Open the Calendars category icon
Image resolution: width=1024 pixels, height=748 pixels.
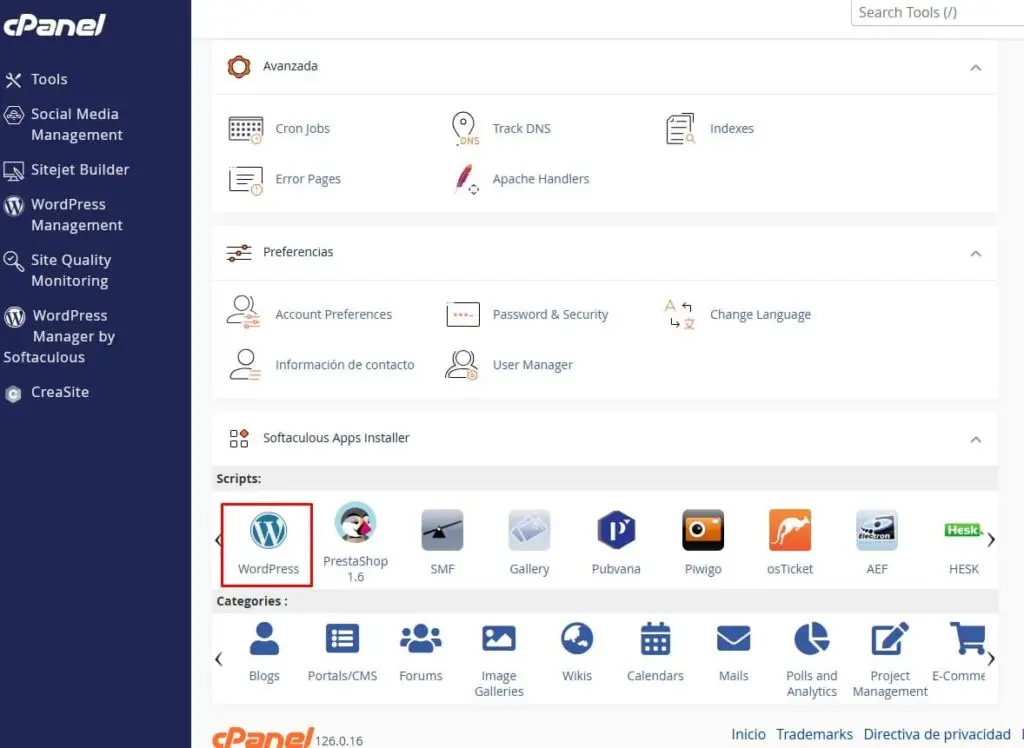coord(655,639)
